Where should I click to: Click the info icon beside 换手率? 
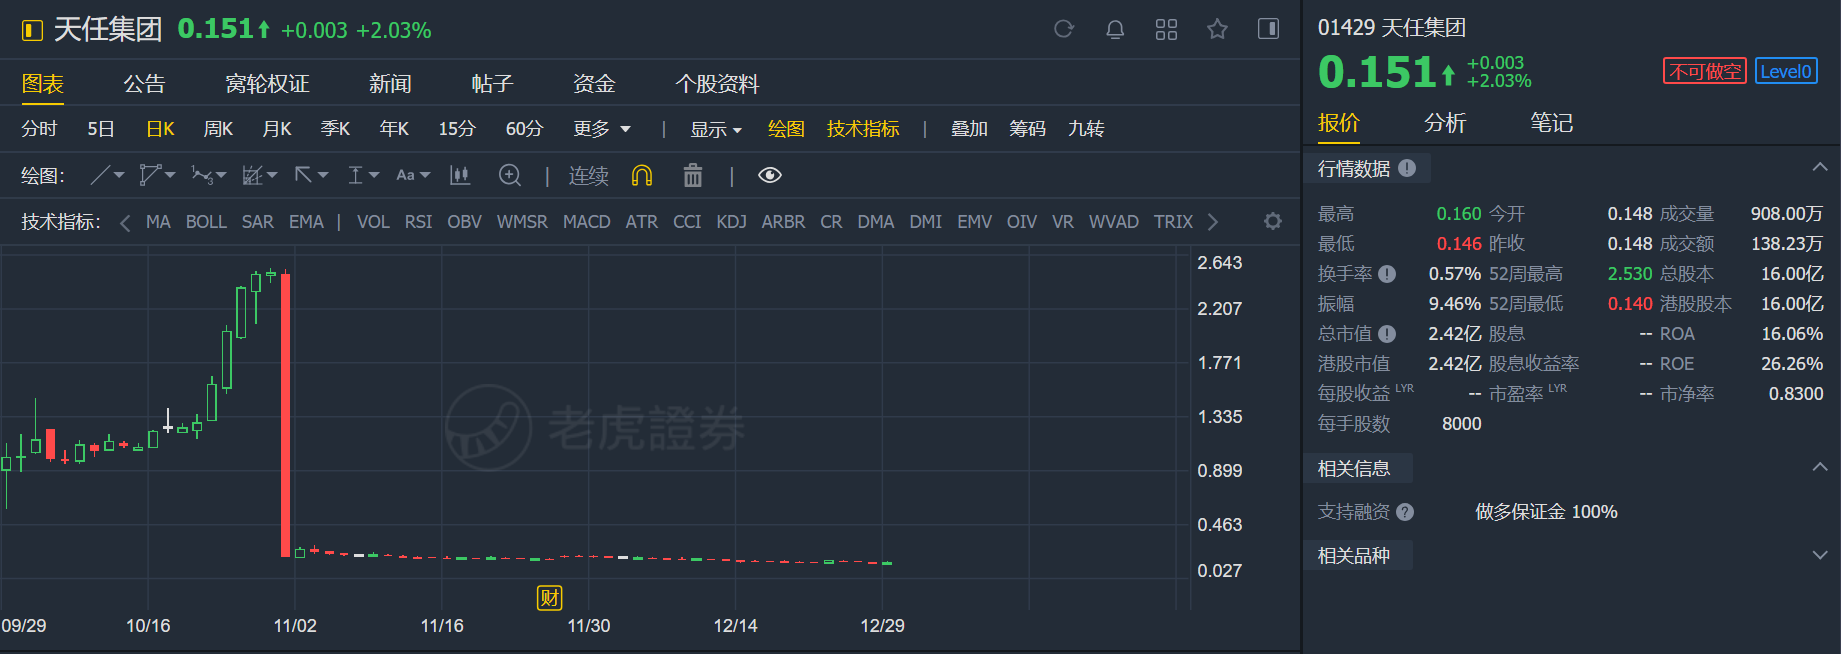(x=1387, y=274)
